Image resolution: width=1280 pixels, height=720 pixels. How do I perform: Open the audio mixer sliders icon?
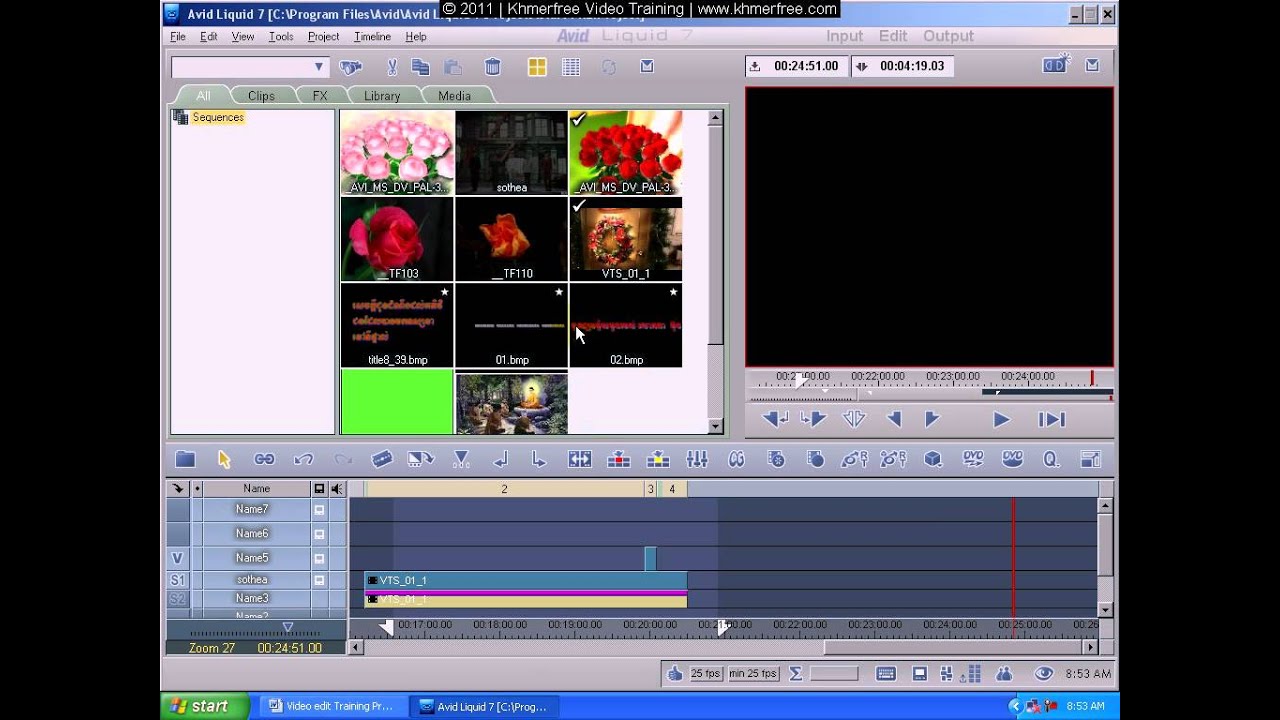(697, 459)
